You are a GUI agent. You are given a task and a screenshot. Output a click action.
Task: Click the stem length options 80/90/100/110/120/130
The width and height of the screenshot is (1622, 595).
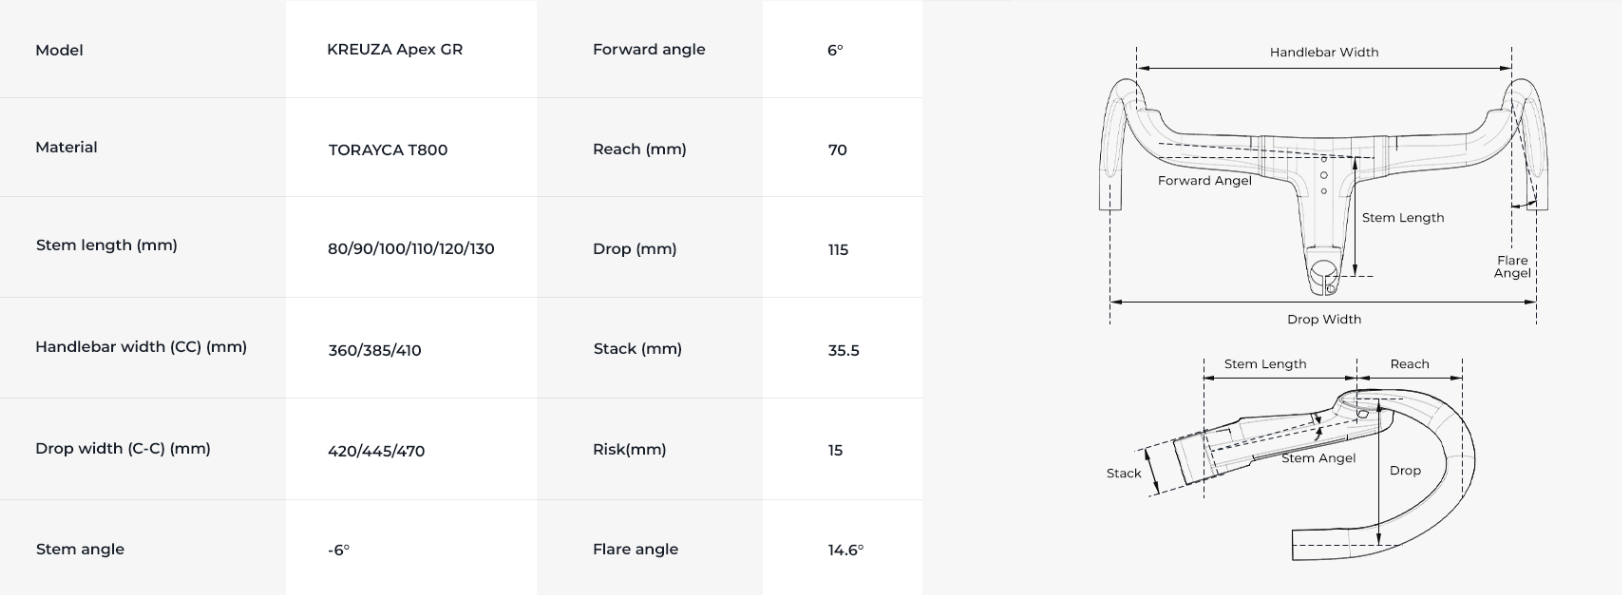[x=410, y=249]
